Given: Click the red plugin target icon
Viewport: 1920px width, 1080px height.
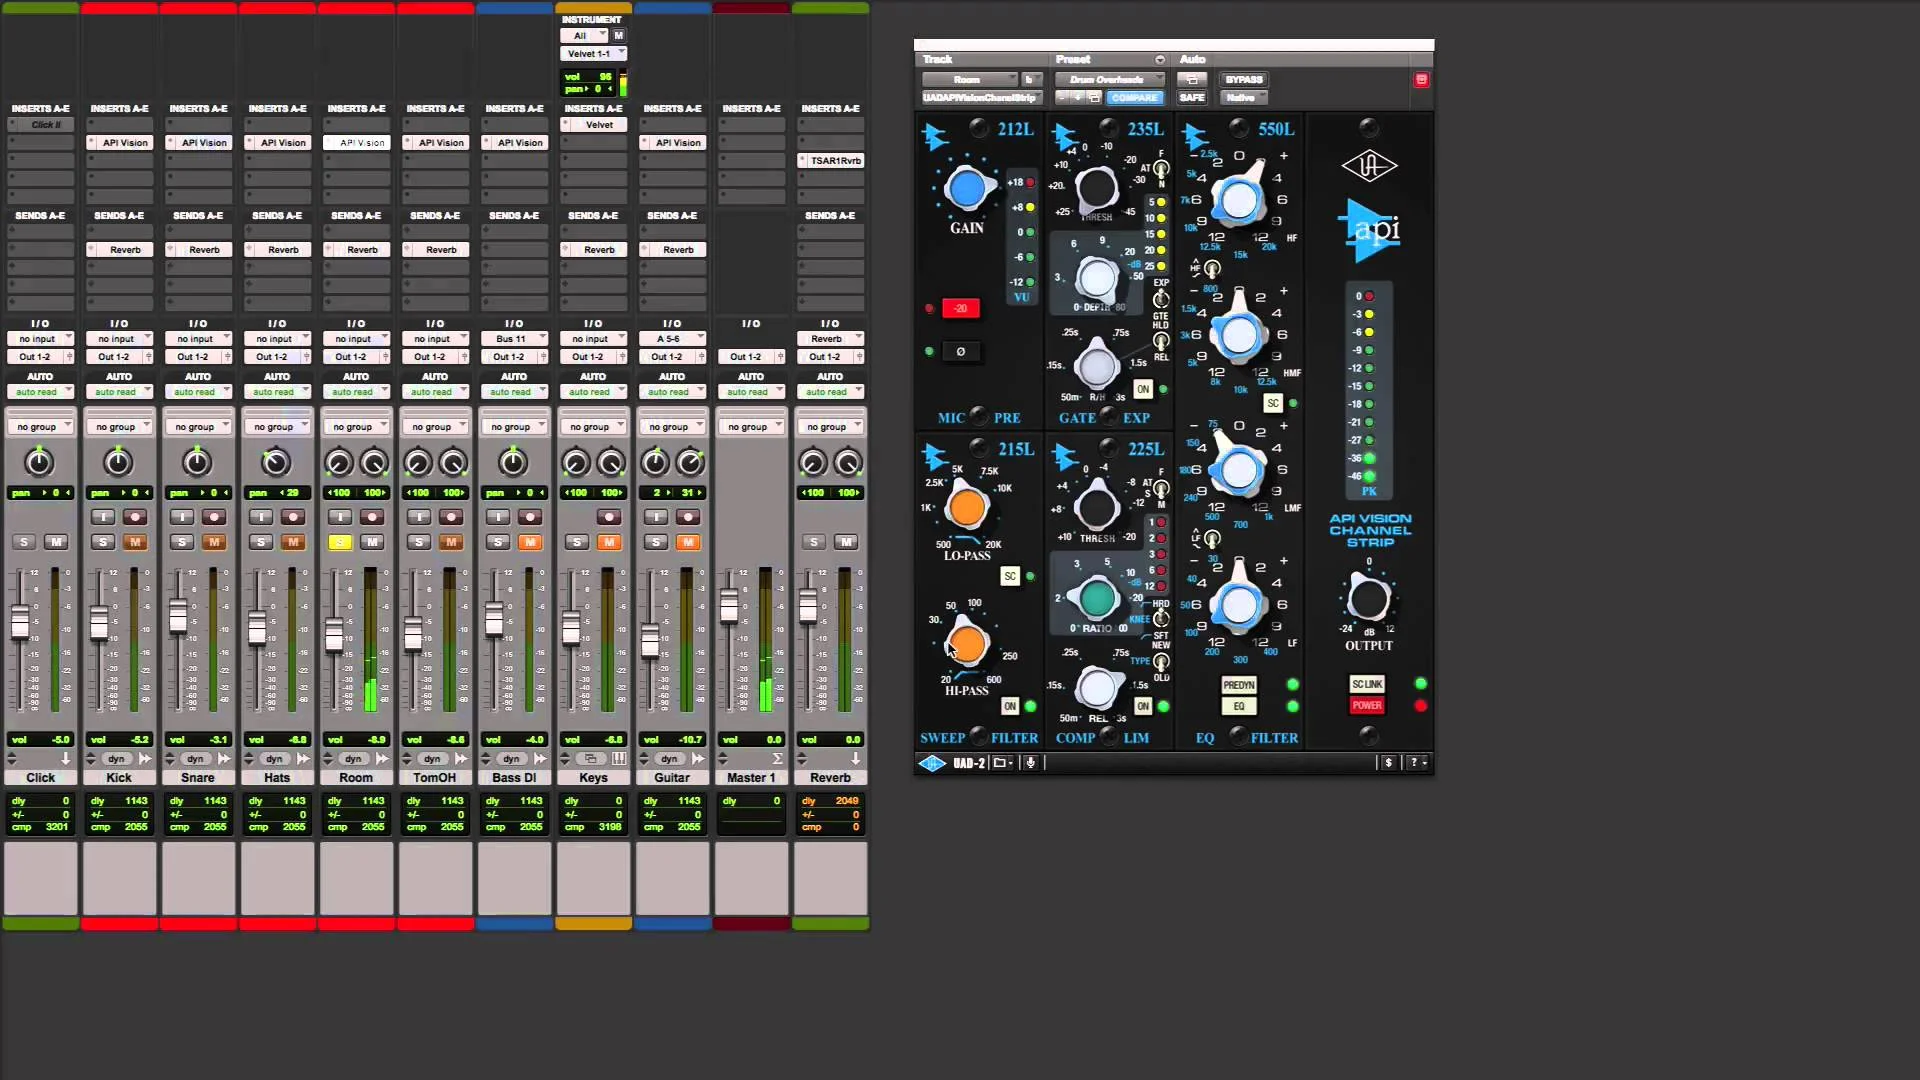Looking at the screenshot, I should [1421, 80].
